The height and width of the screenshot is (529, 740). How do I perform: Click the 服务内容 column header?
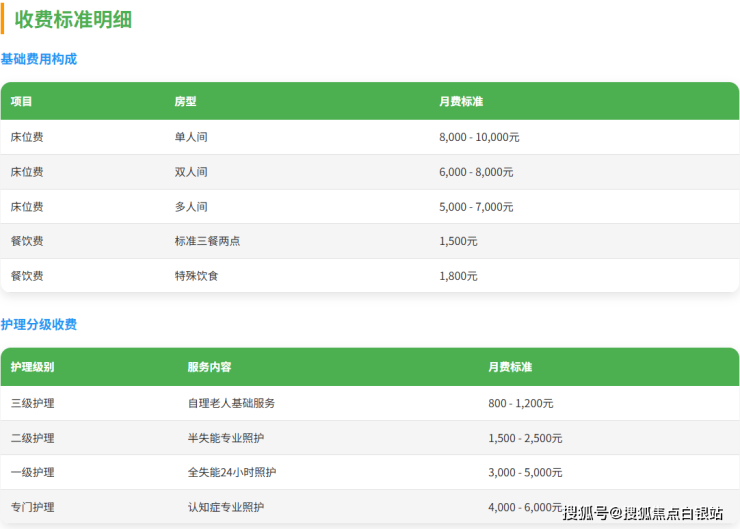point(209,367)
